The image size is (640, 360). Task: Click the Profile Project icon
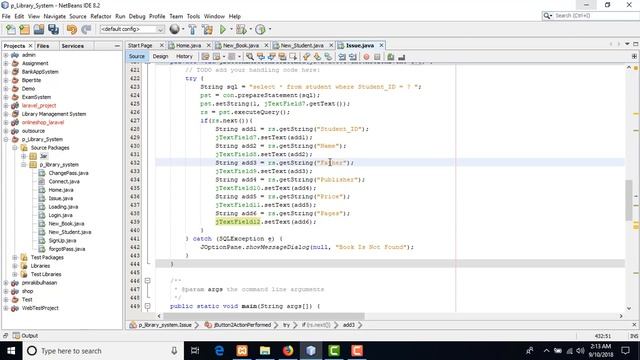pos(260,29)
